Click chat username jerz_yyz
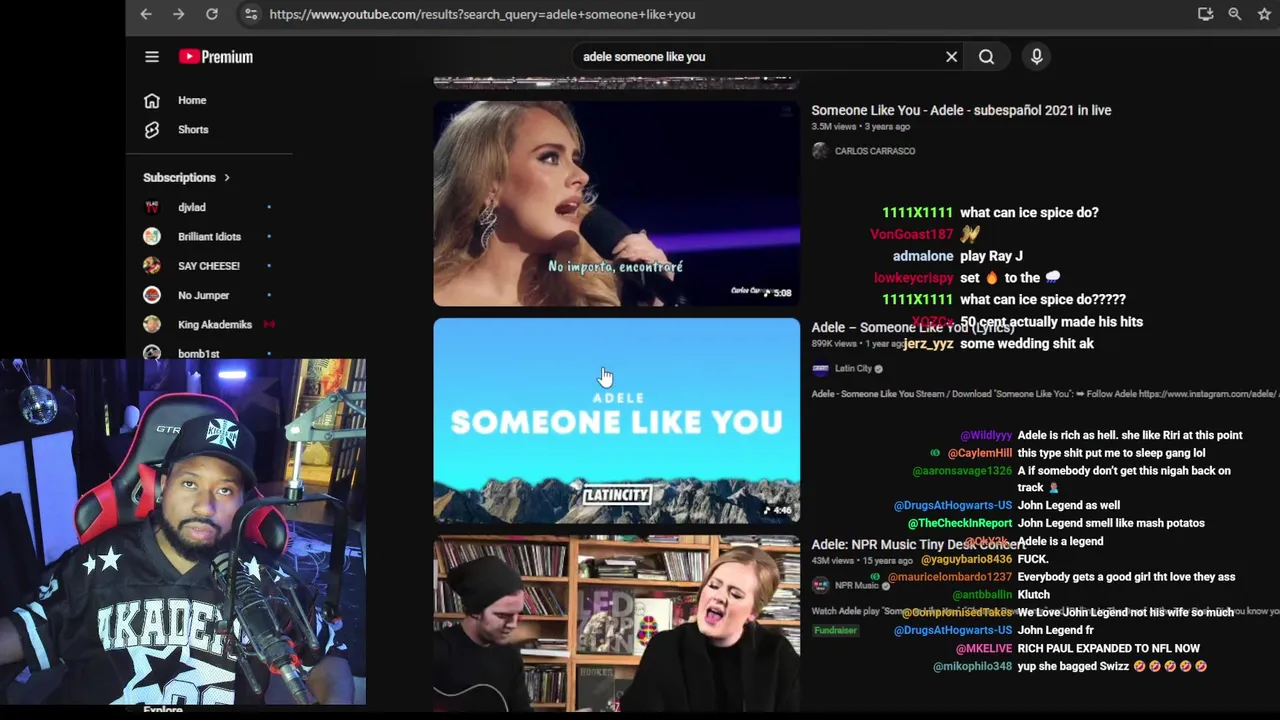Viewport: 1280px width, 720px height. 928,344
